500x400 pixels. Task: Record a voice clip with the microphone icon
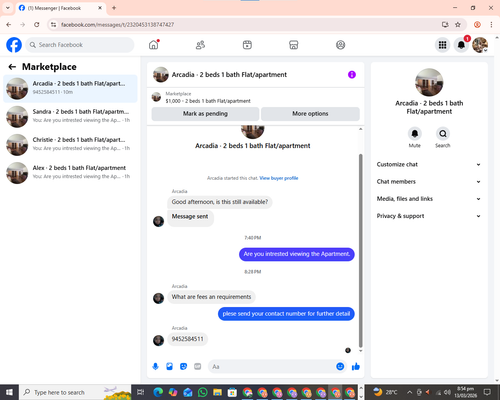pyautogui.click(x=155, y=367)
